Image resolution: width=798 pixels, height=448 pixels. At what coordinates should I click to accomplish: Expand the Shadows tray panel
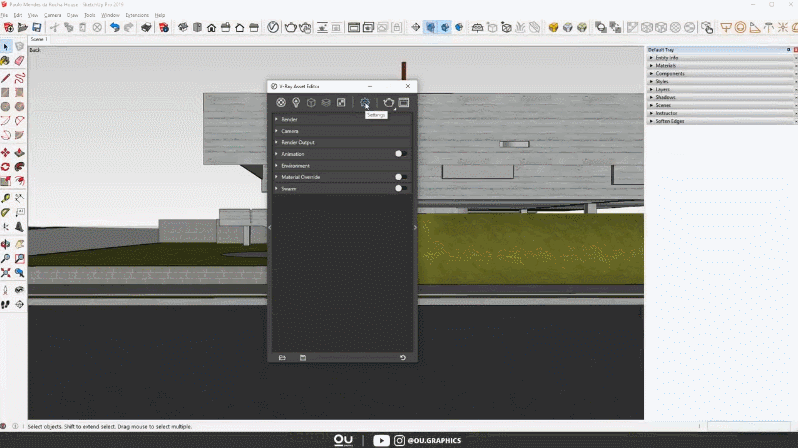click(x=665, y=97)
